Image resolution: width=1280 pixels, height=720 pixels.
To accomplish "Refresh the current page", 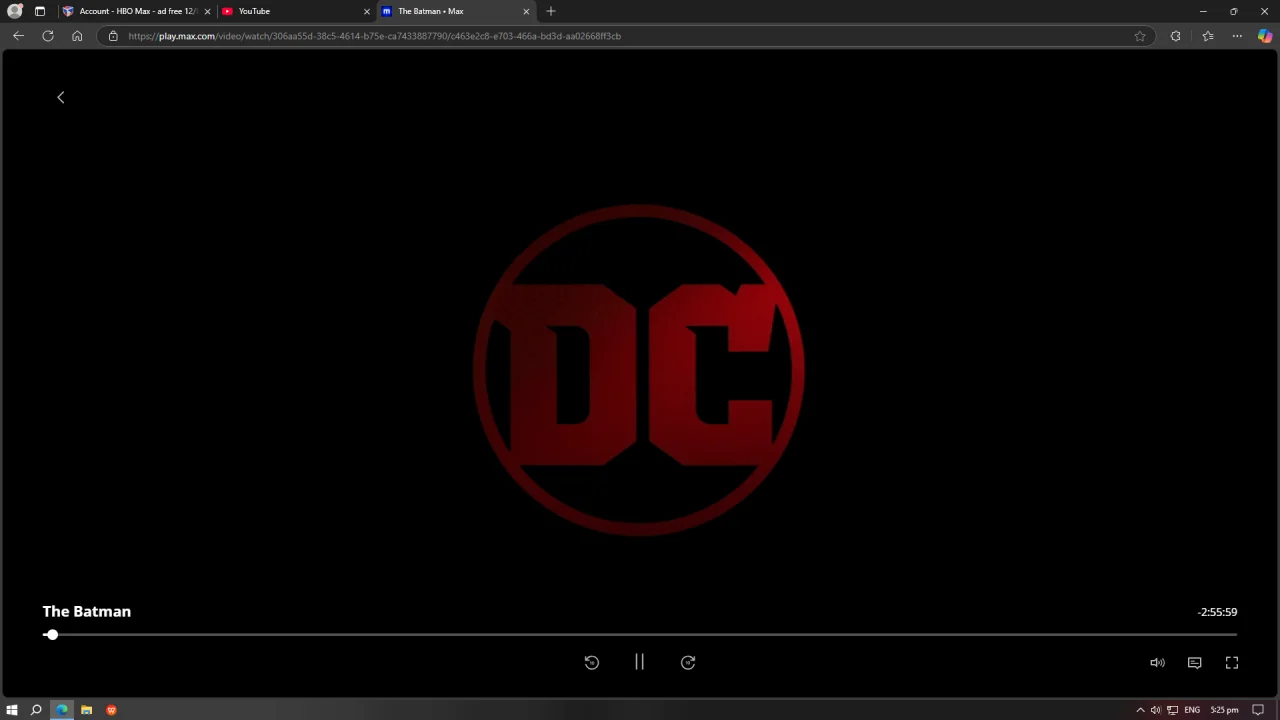I will [47, 36].
